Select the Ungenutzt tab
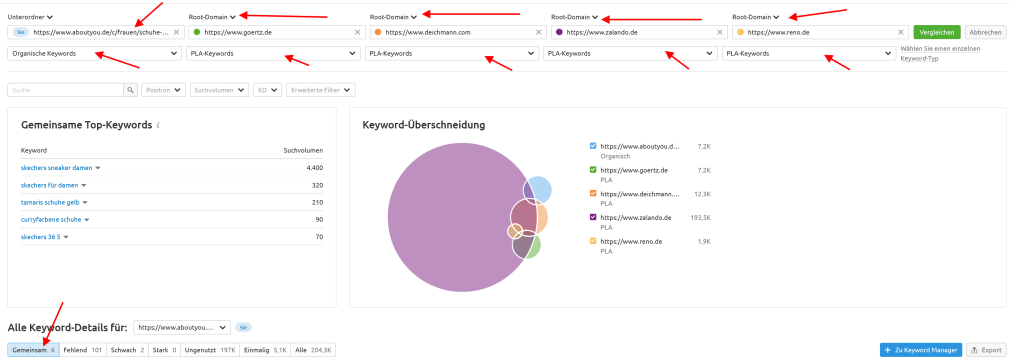Image resolution: width=1010 pixels, height=363 pixels. [210, 350]
